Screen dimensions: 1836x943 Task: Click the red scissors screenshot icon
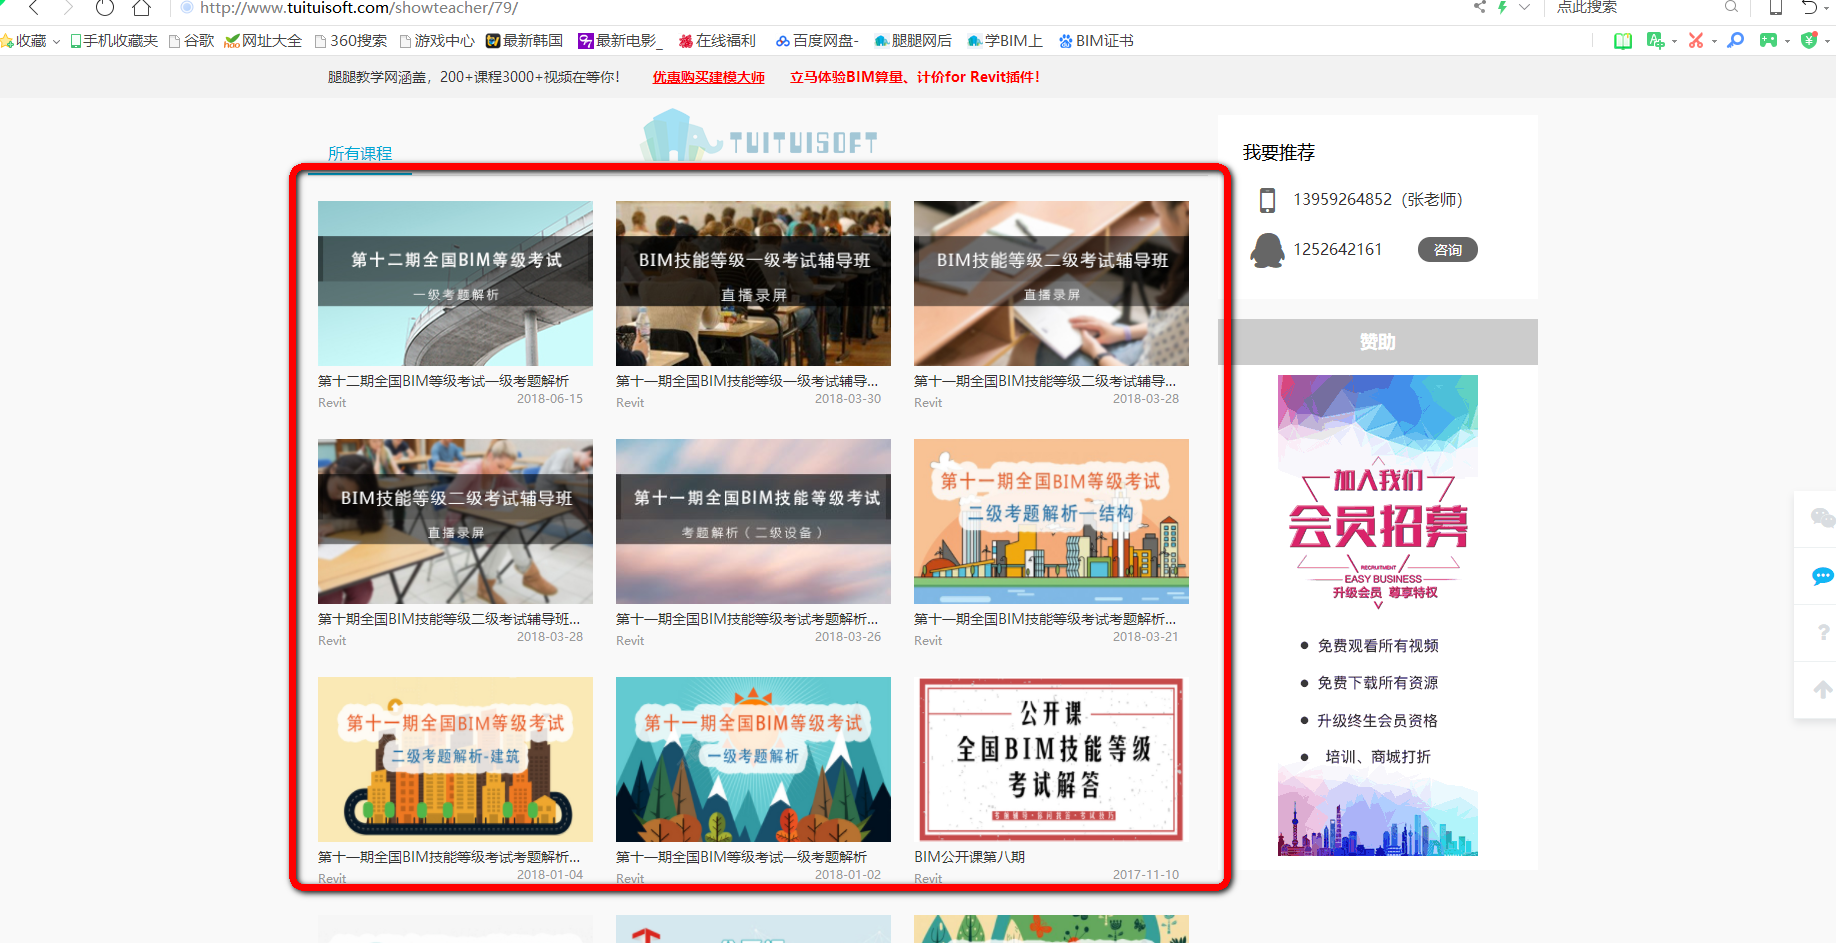tap(1696, 41)
